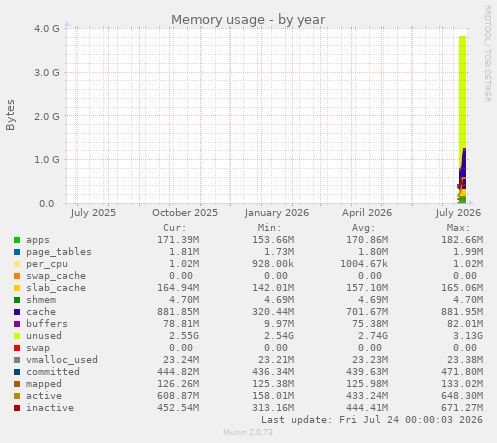Click the cache max value 881.95M
497x443 pixels.
point(462,312)
